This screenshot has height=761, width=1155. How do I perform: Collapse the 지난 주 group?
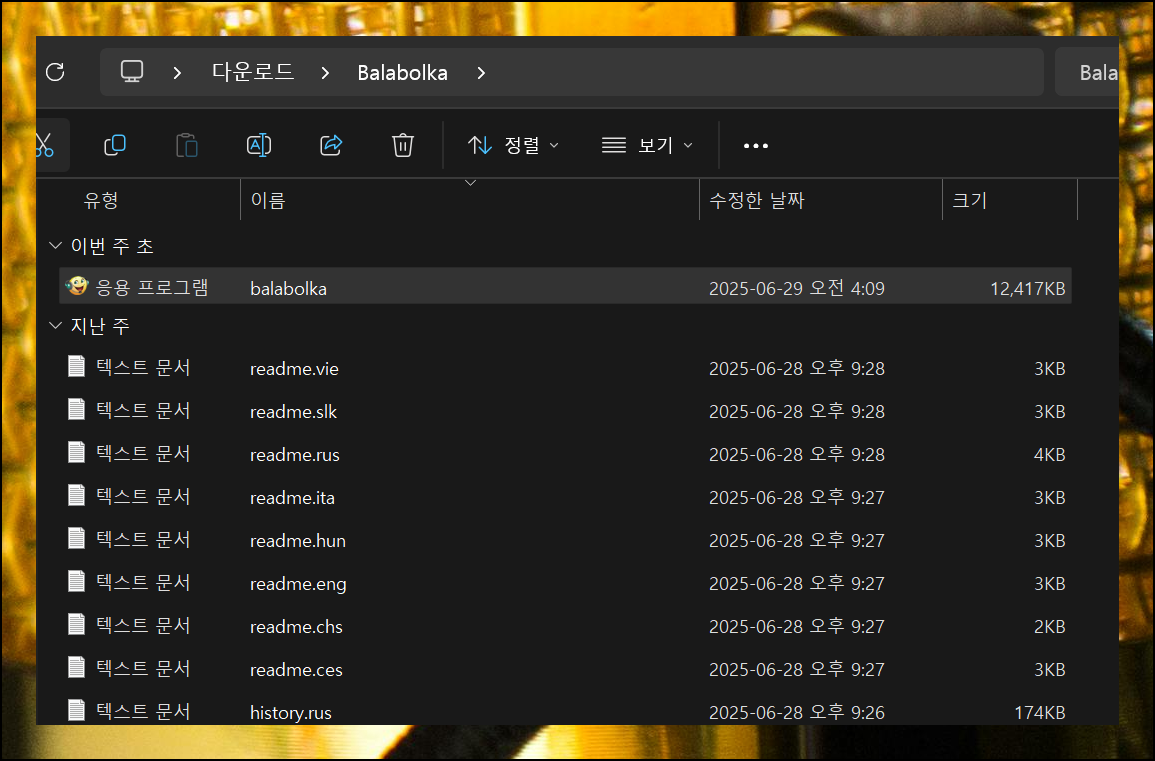[55, 326]
